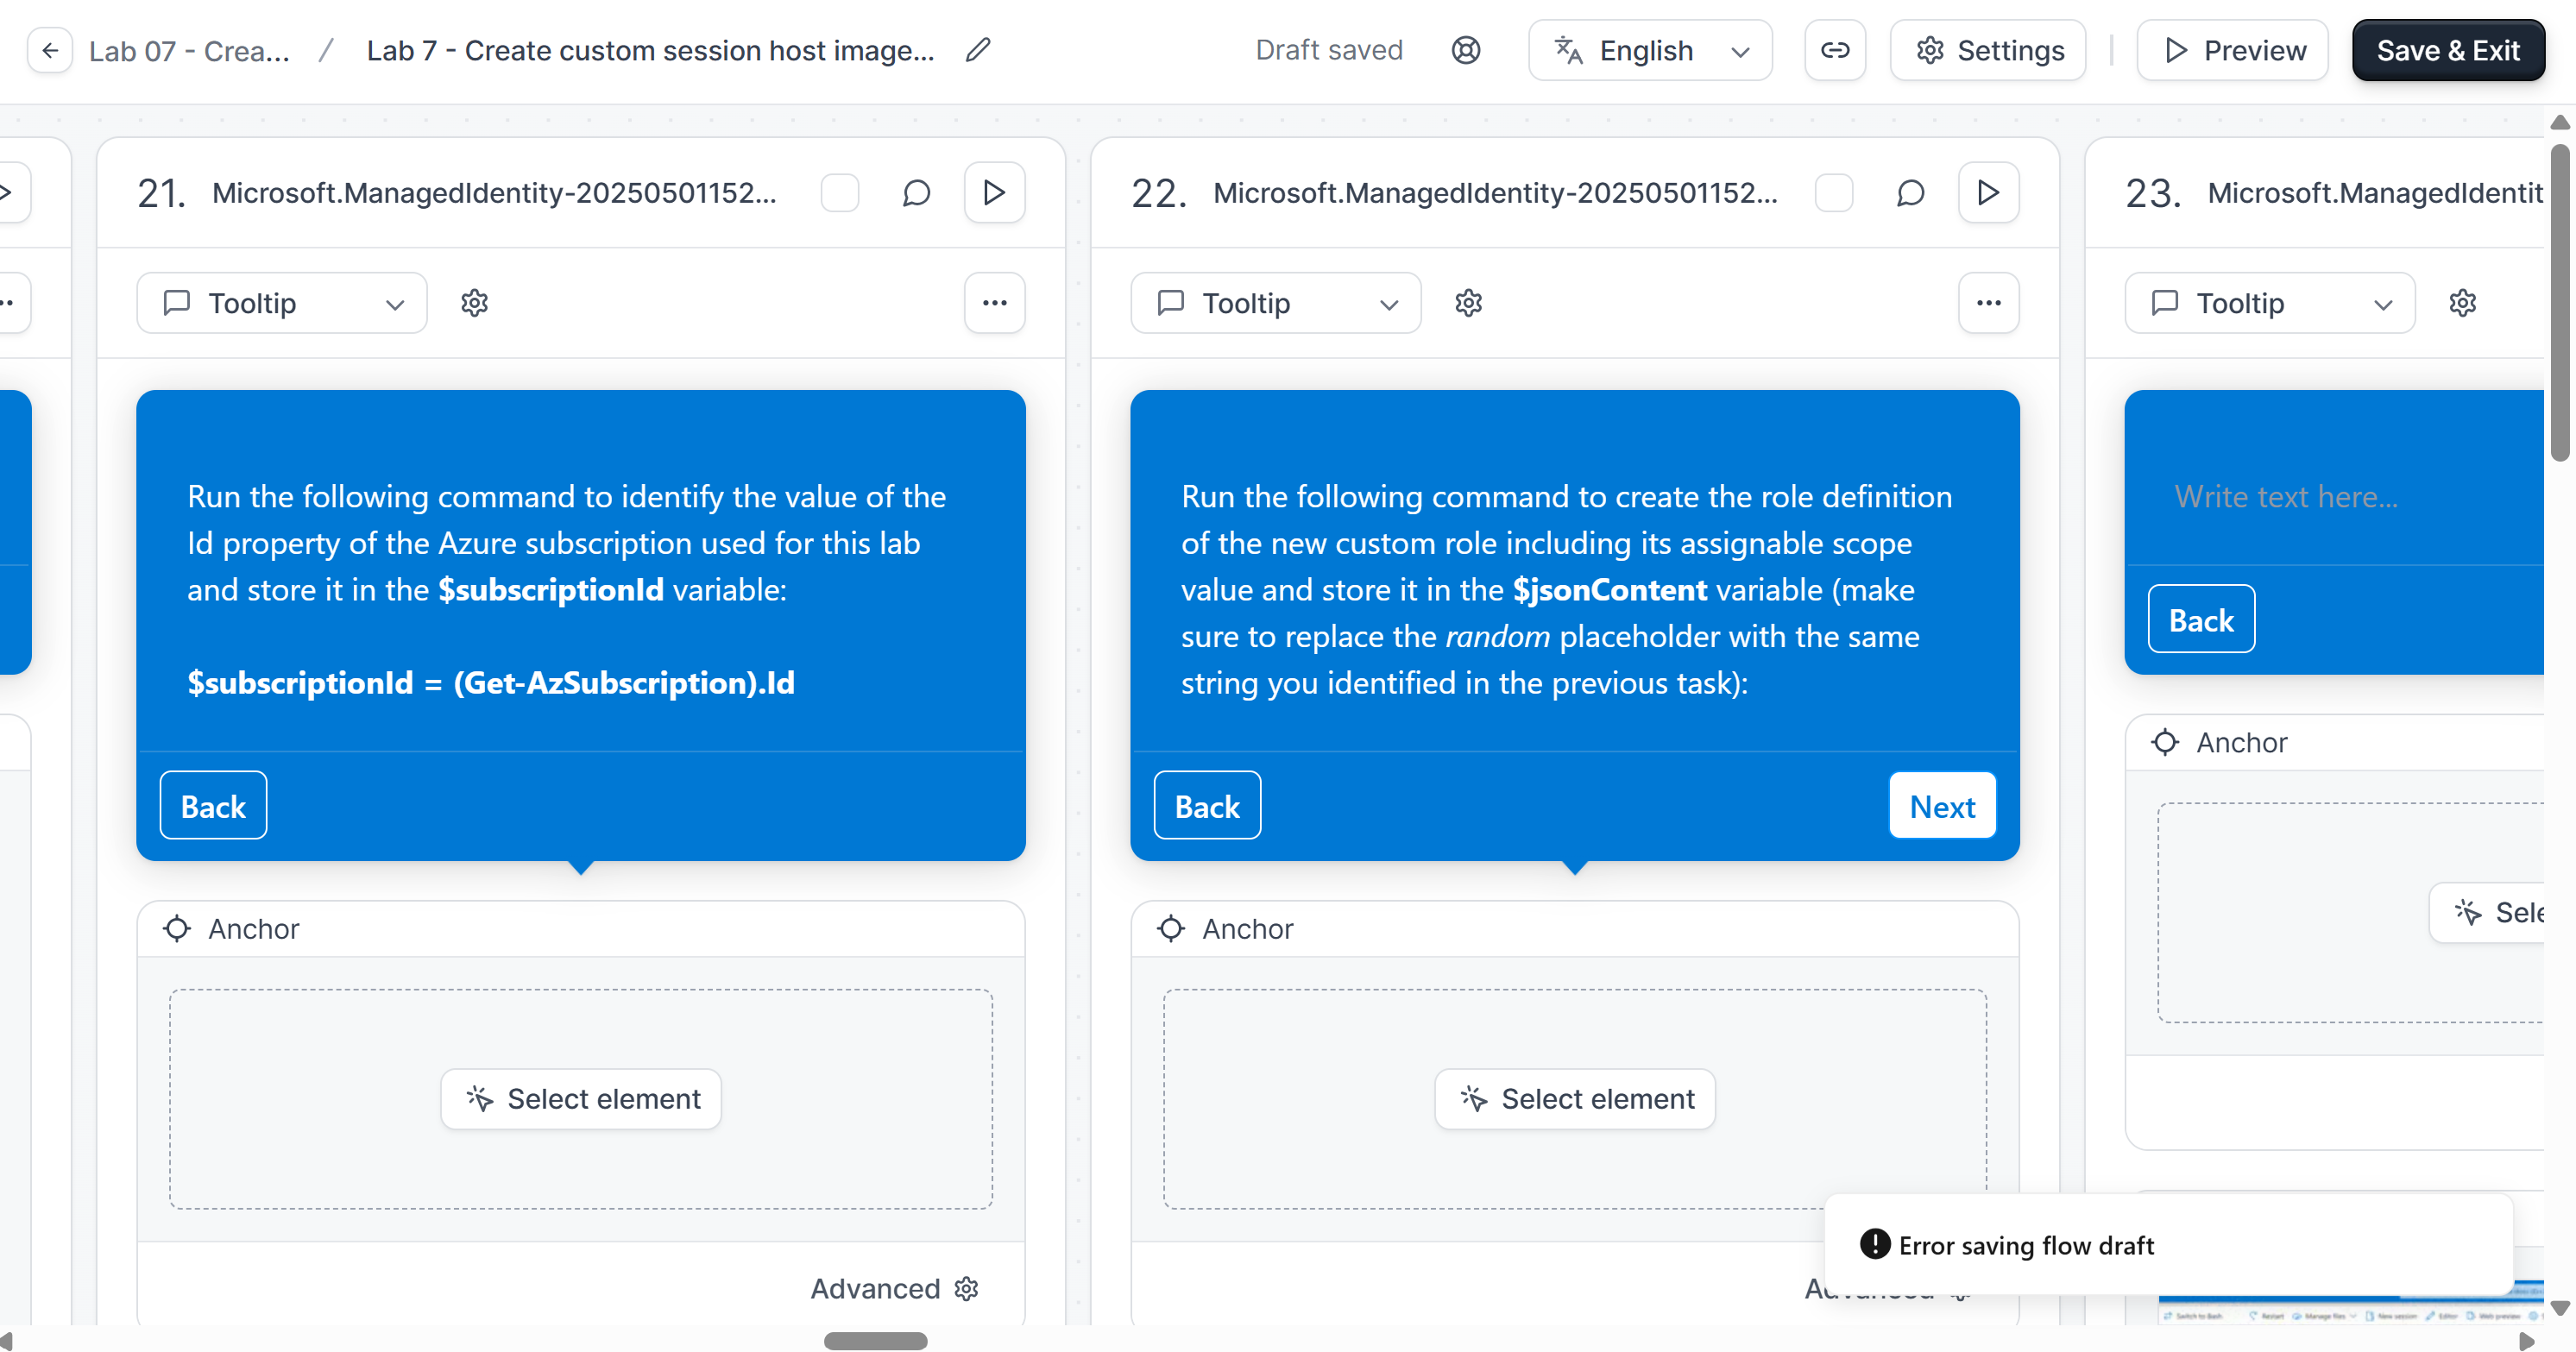Click the Draft saved status text
This screenshot has width=2576, height=1352.
[x=1329, y=50]
